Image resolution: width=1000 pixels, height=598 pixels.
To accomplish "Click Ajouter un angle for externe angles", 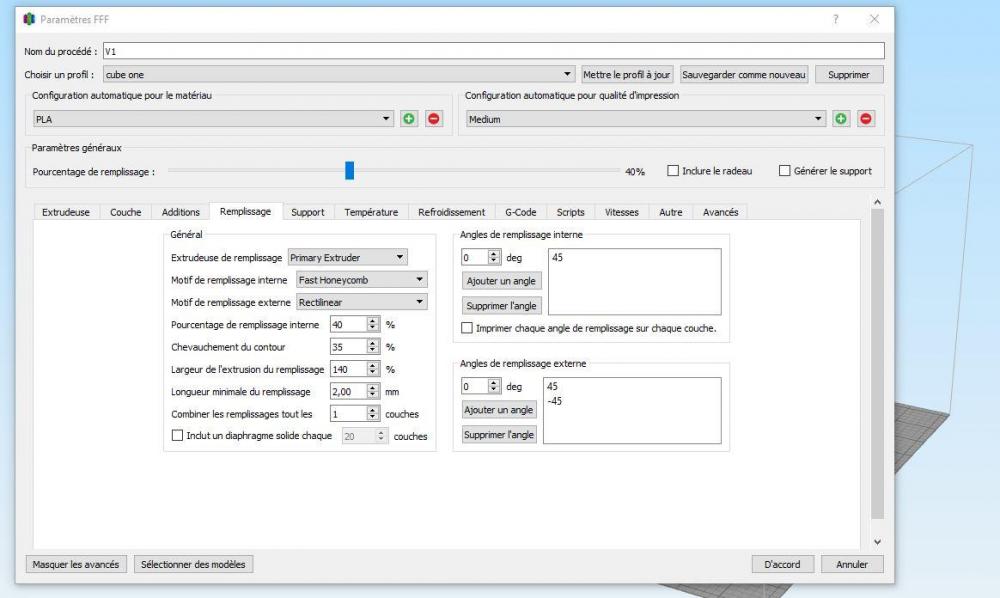I will tap(499, 410).
